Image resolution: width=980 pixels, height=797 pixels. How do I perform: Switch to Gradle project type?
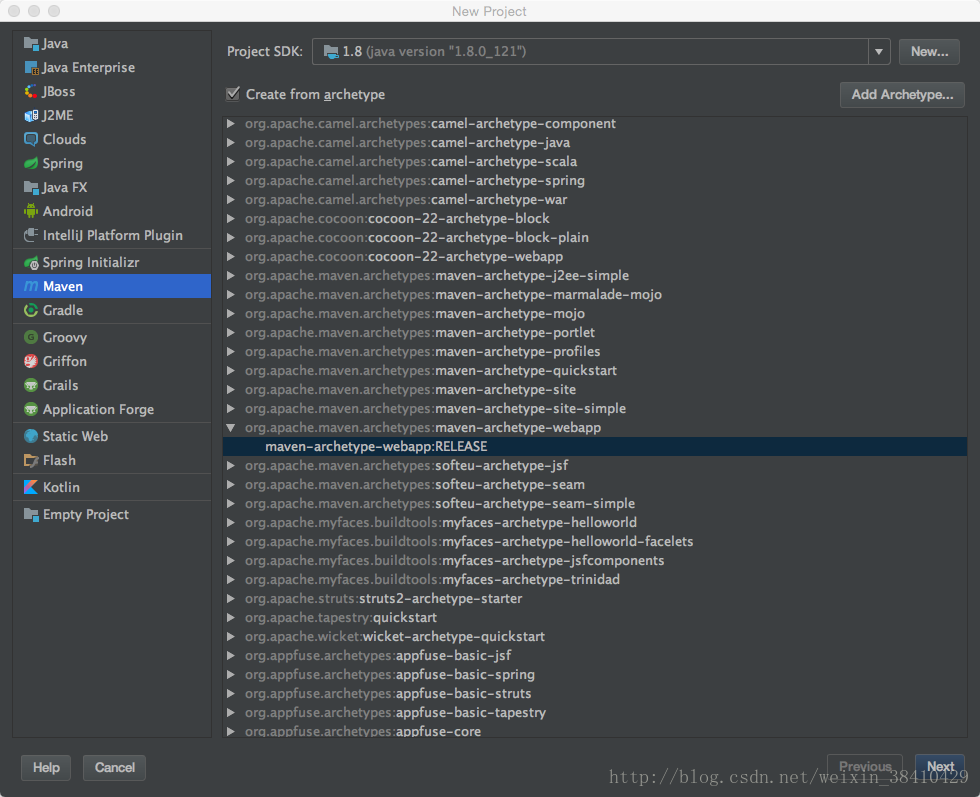(112, 310)
